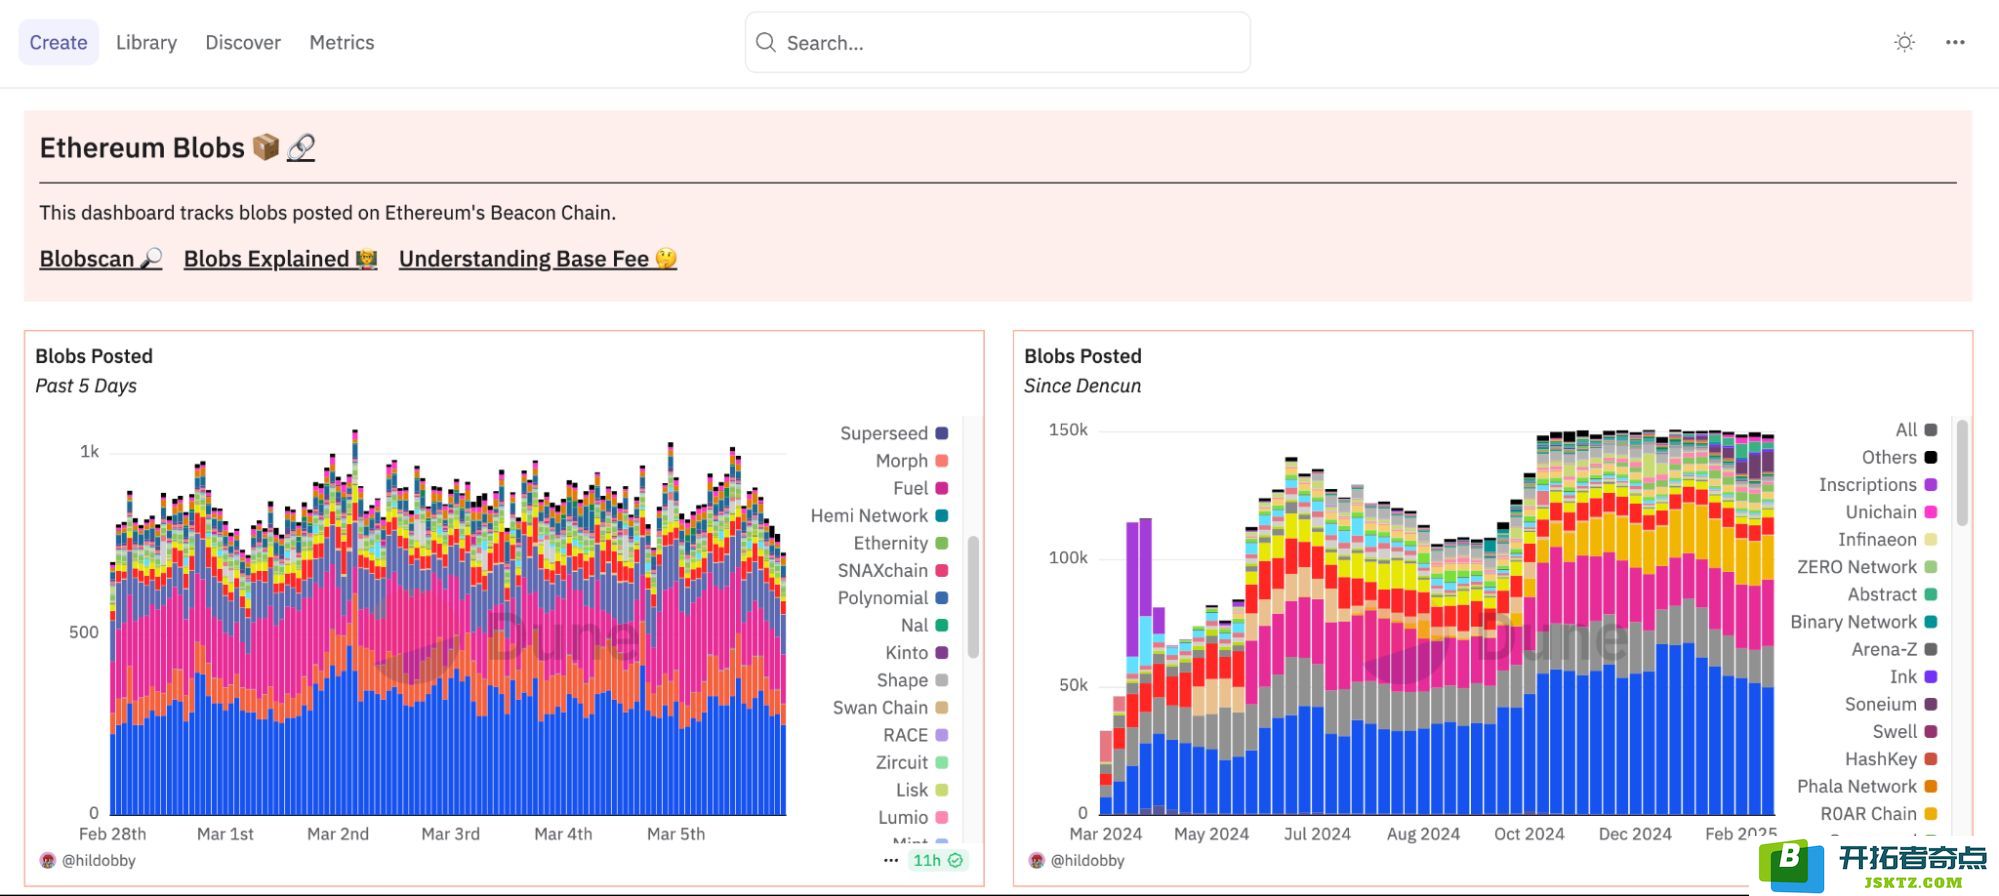
Task: Switch to the Create tab
Action: (x=58, y=42)
